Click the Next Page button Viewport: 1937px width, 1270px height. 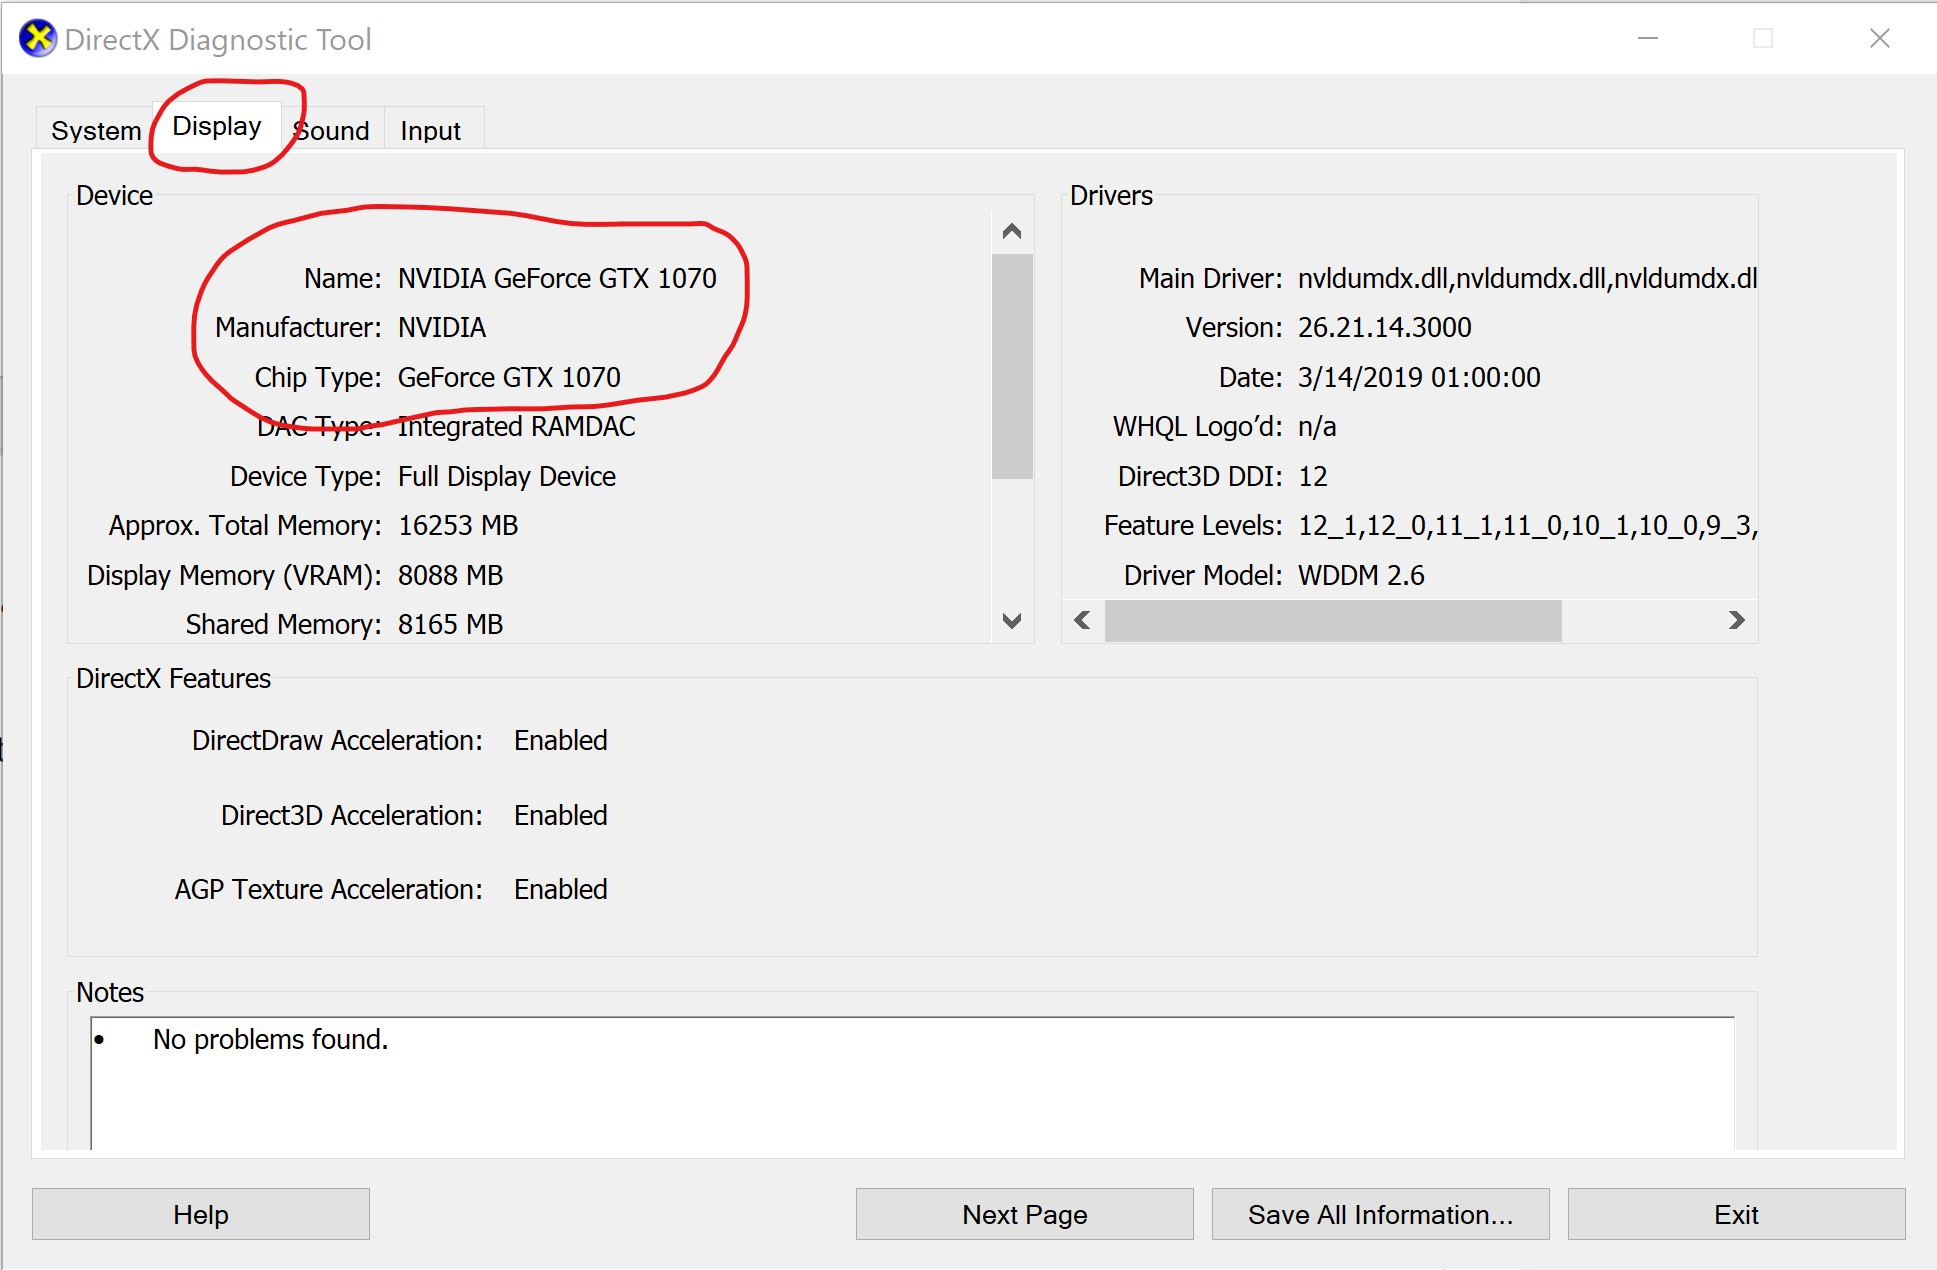1024,1214
